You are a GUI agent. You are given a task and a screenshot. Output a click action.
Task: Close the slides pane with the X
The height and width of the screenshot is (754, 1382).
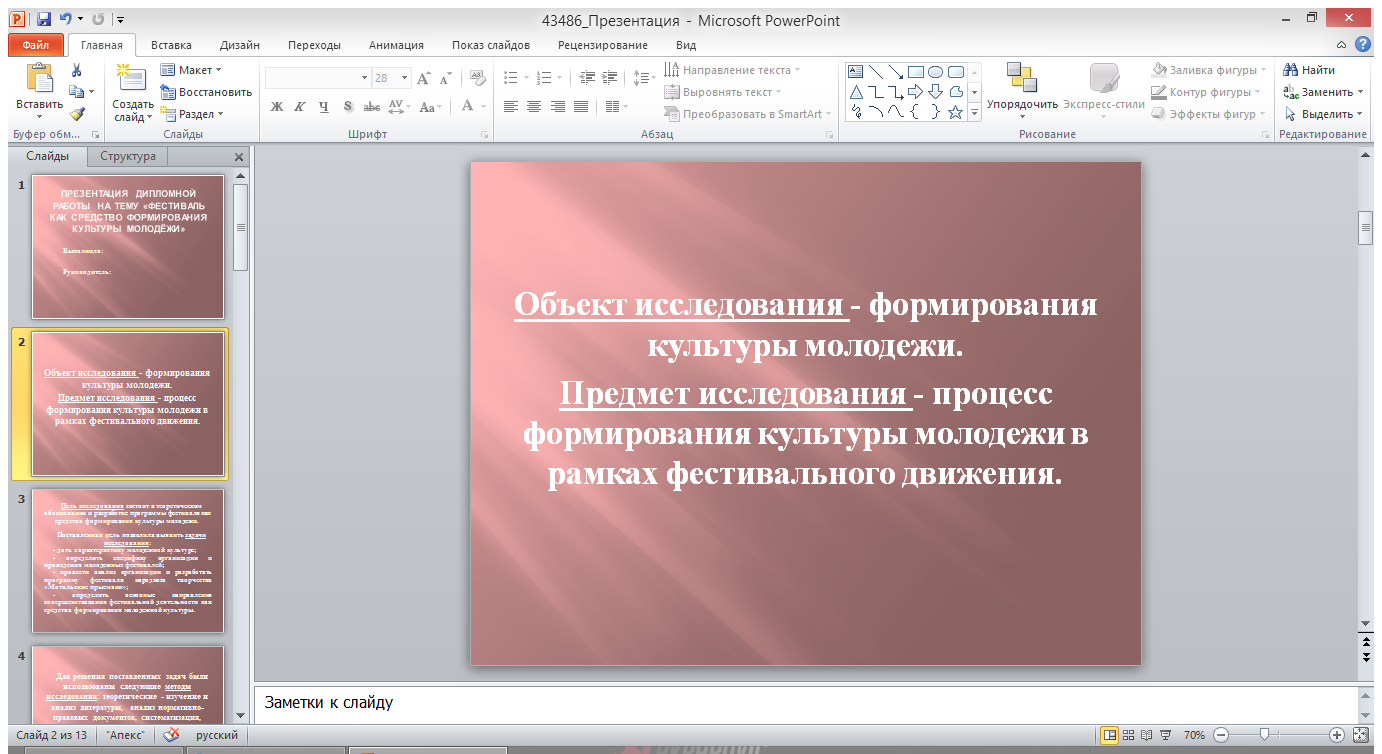pos(239,157)
